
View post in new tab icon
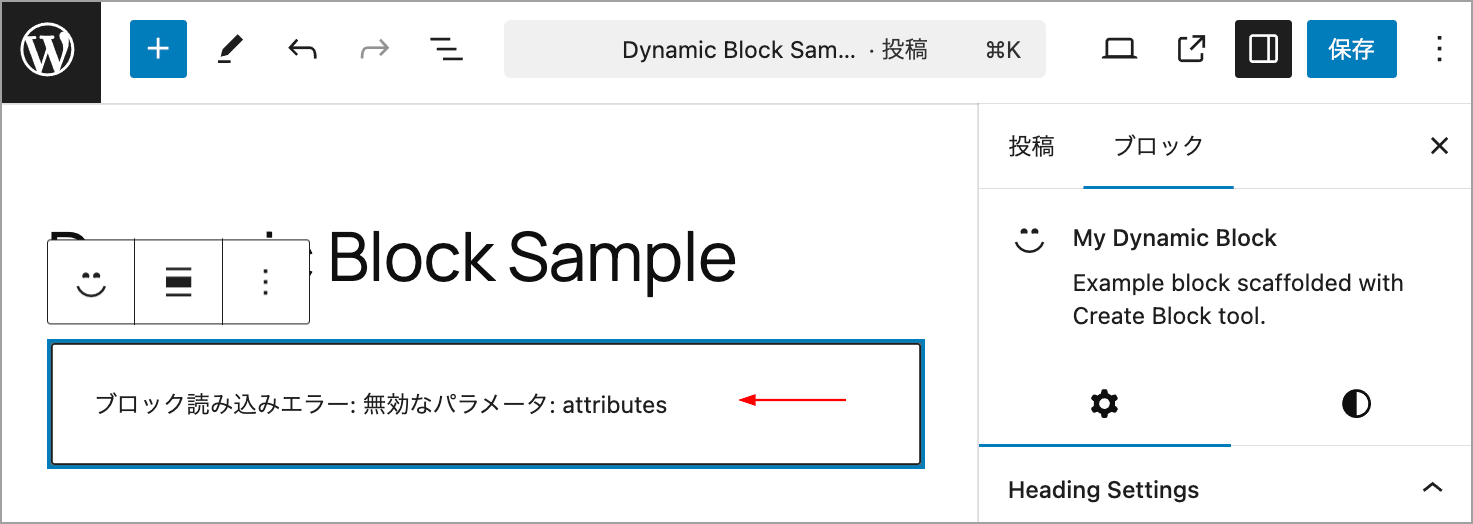click(x=1192, y=49)
